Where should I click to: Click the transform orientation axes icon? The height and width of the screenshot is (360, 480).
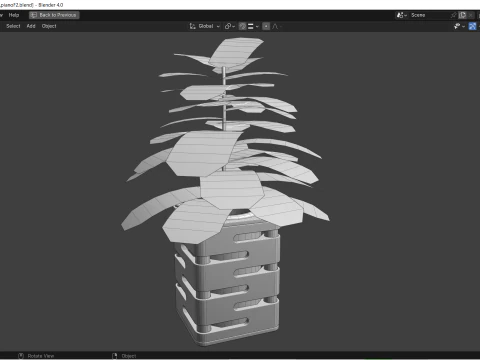click(x=192, y=26)
